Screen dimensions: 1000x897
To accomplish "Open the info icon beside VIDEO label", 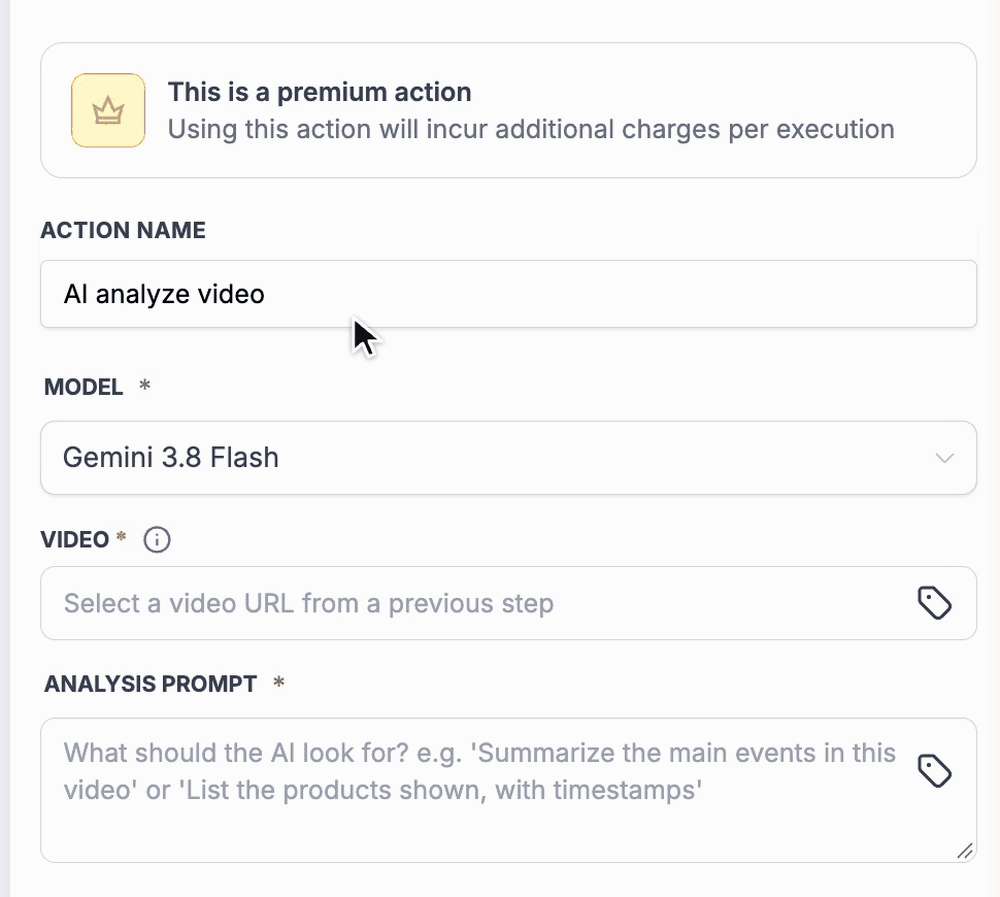I will 157,540.
